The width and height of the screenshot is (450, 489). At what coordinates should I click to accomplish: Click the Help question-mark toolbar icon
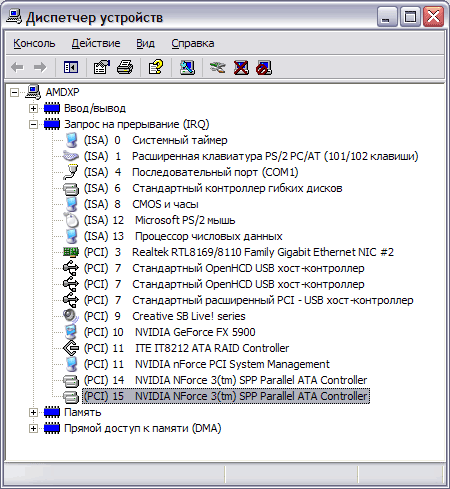point(156,67)
